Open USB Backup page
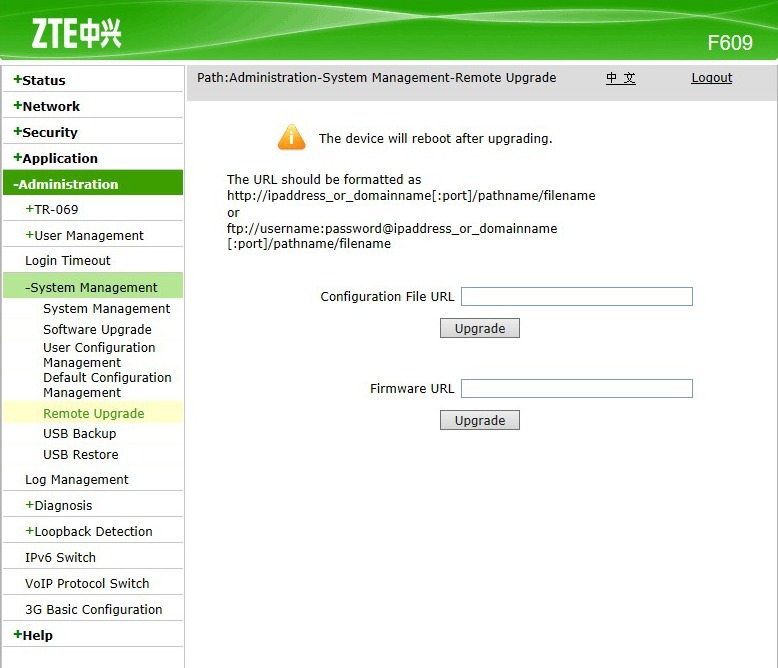778x668 pixels. point(79,434)
